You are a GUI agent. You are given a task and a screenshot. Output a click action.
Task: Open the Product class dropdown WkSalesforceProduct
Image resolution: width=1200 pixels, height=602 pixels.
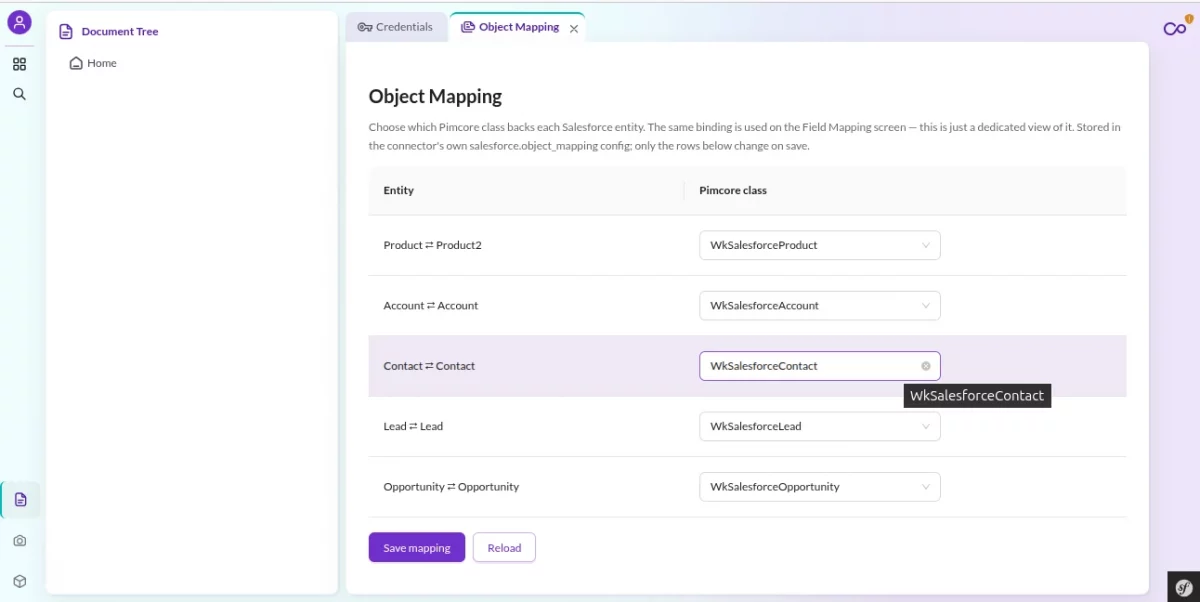coord(819,245)
